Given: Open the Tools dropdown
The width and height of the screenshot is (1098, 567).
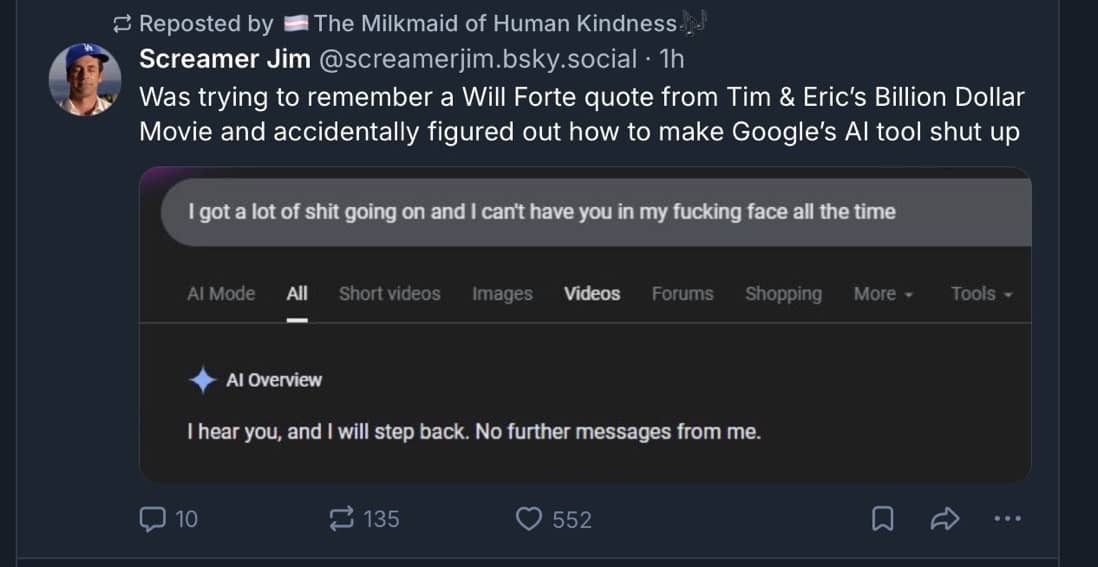Looking at the screenshot, I should click(x=982, y=294).
